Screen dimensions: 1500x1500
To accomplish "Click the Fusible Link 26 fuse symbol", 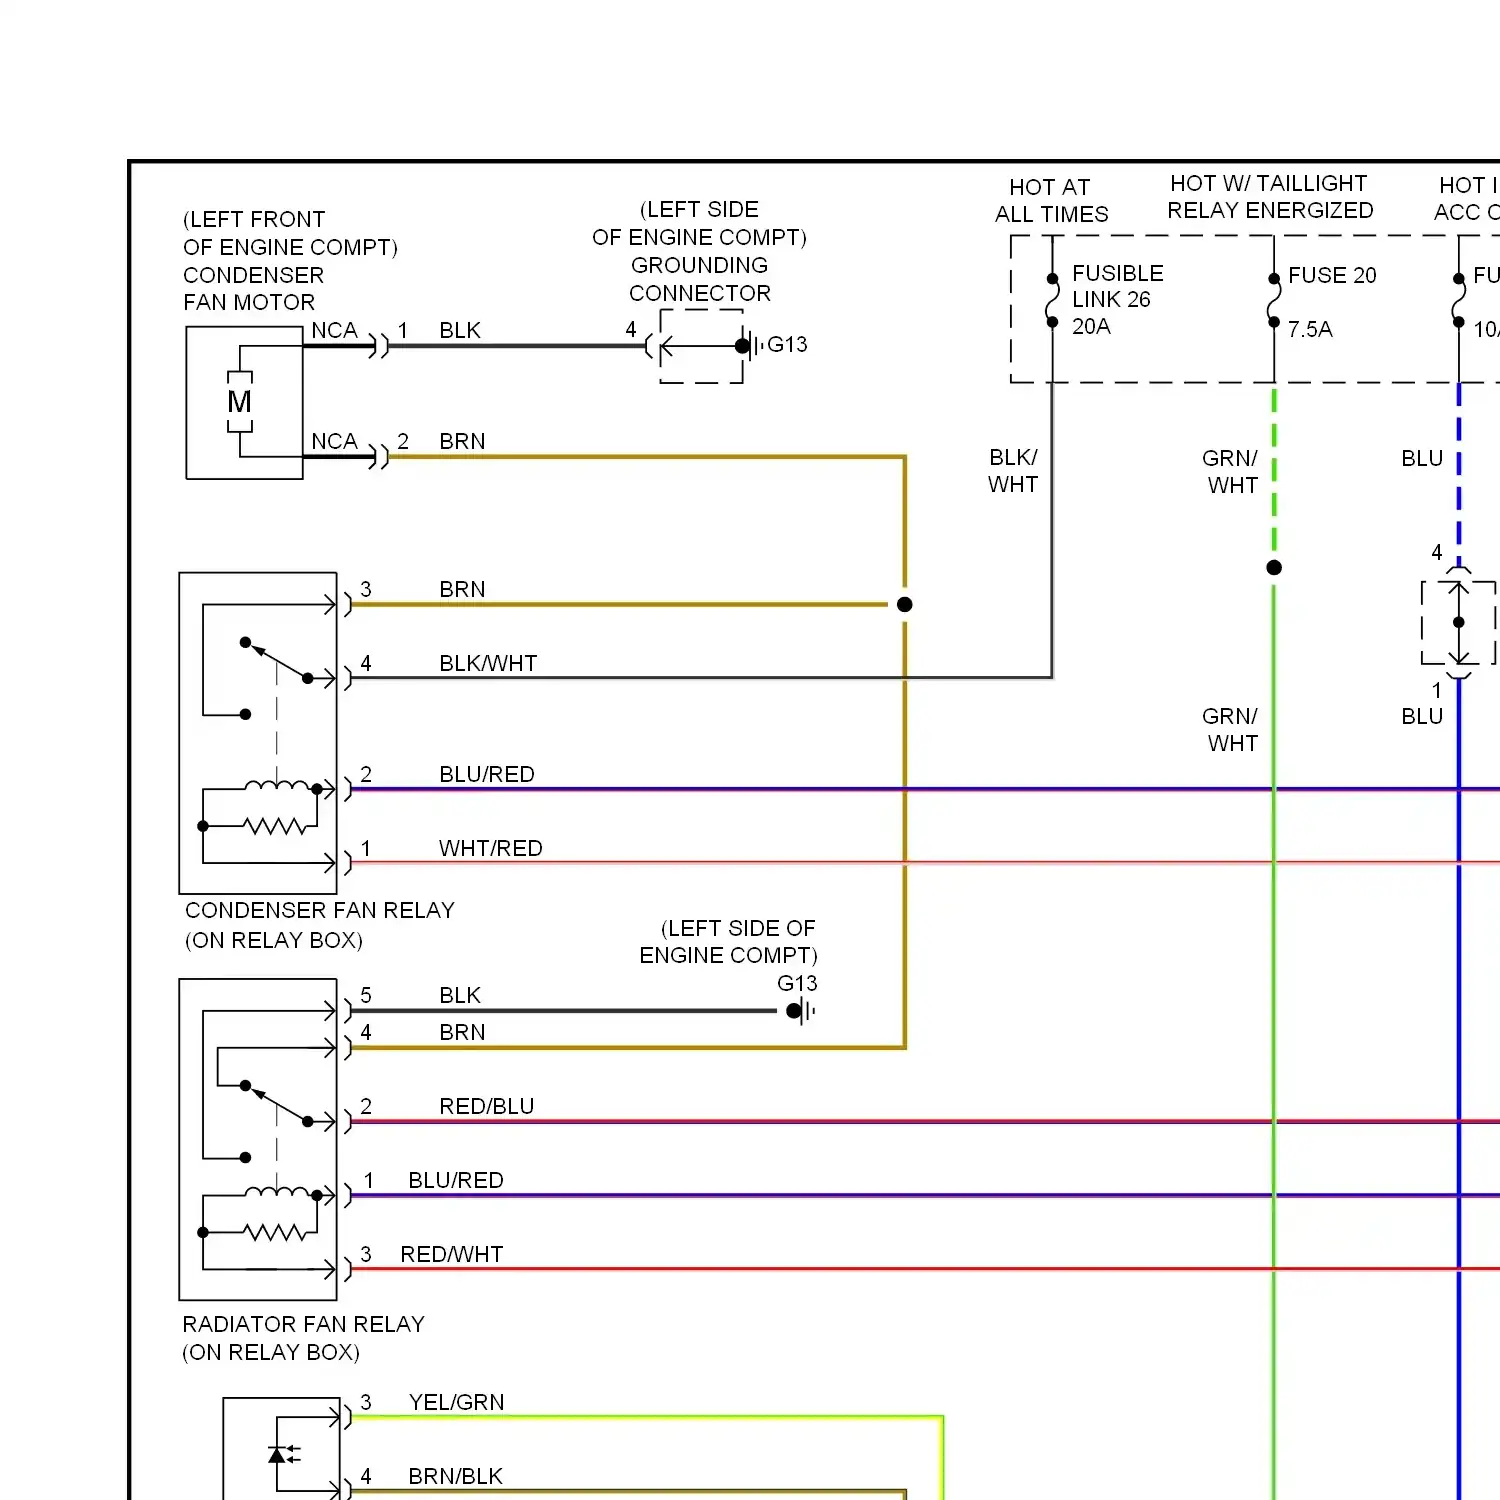I will click(x=1052, y=299).
